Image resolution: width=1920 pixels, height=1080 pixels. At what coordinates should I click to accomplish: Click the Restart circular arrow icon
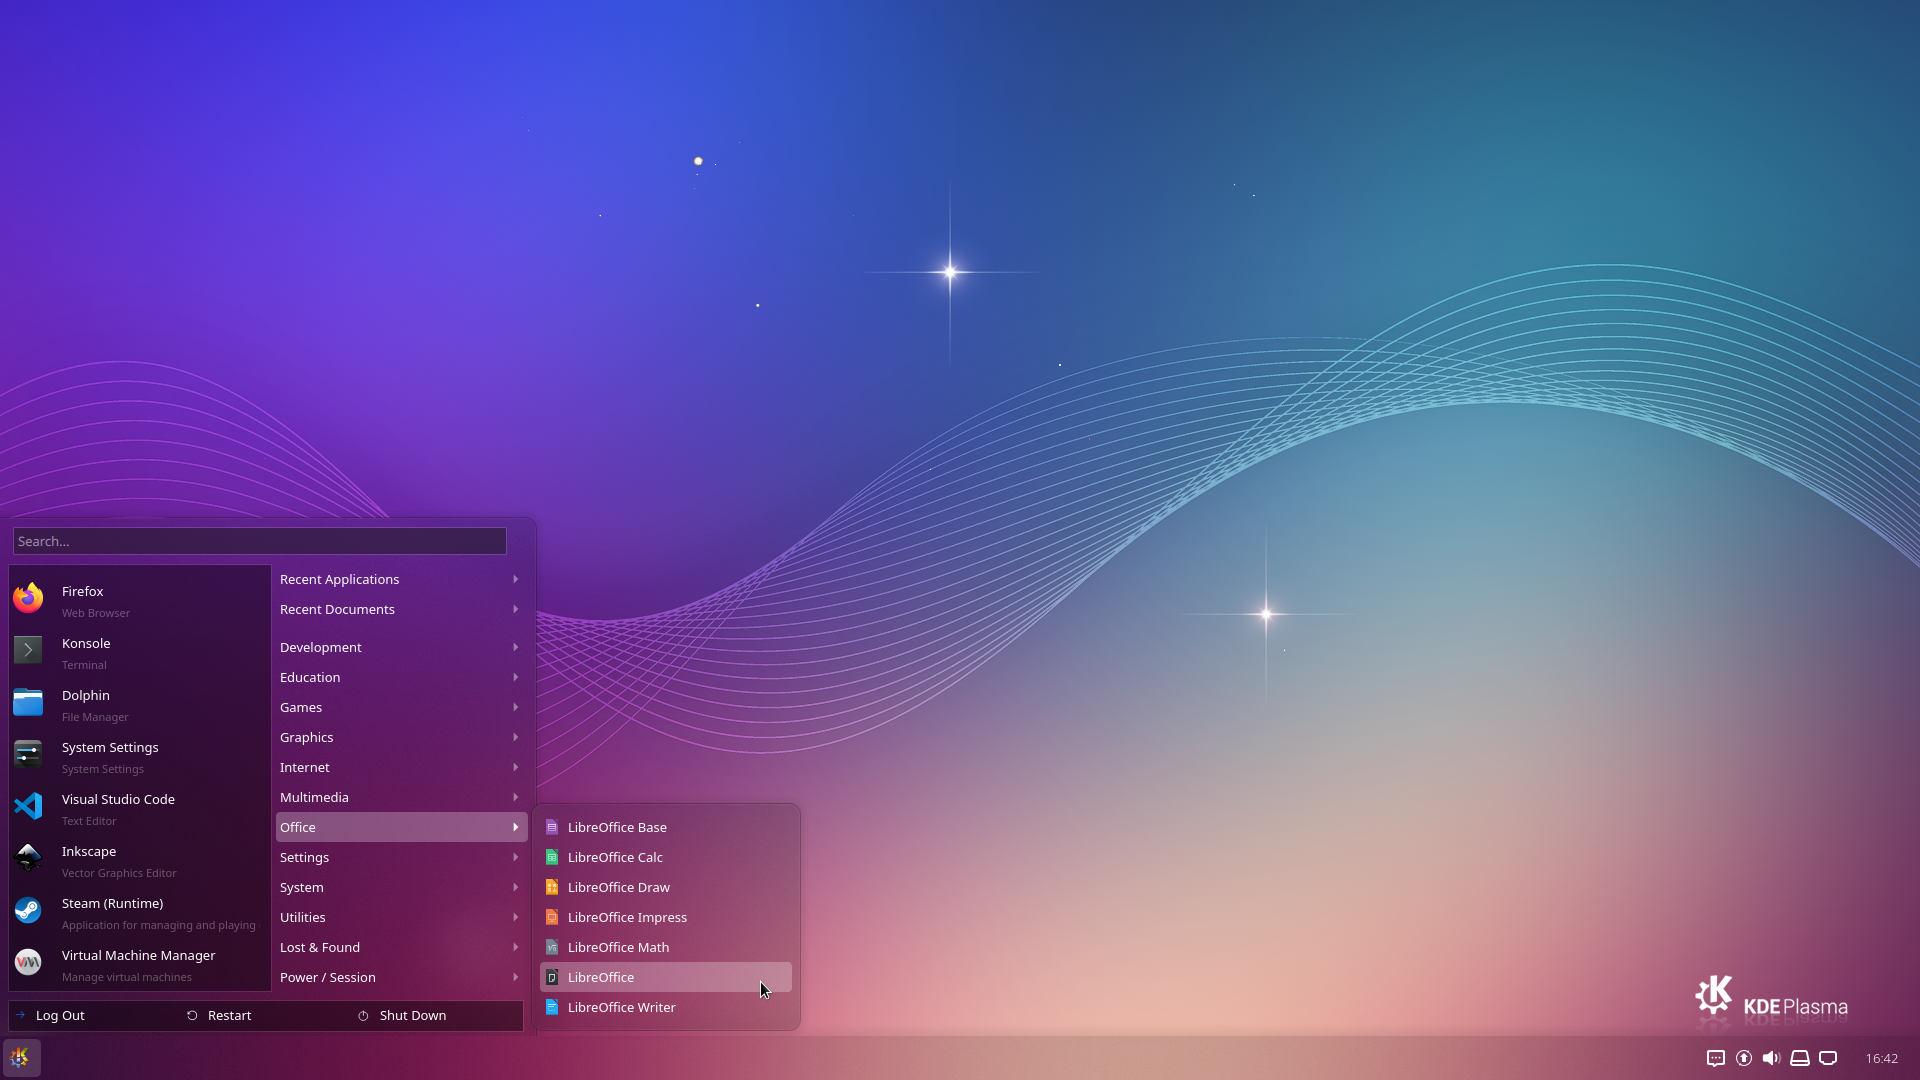[x=192, y=1015]
